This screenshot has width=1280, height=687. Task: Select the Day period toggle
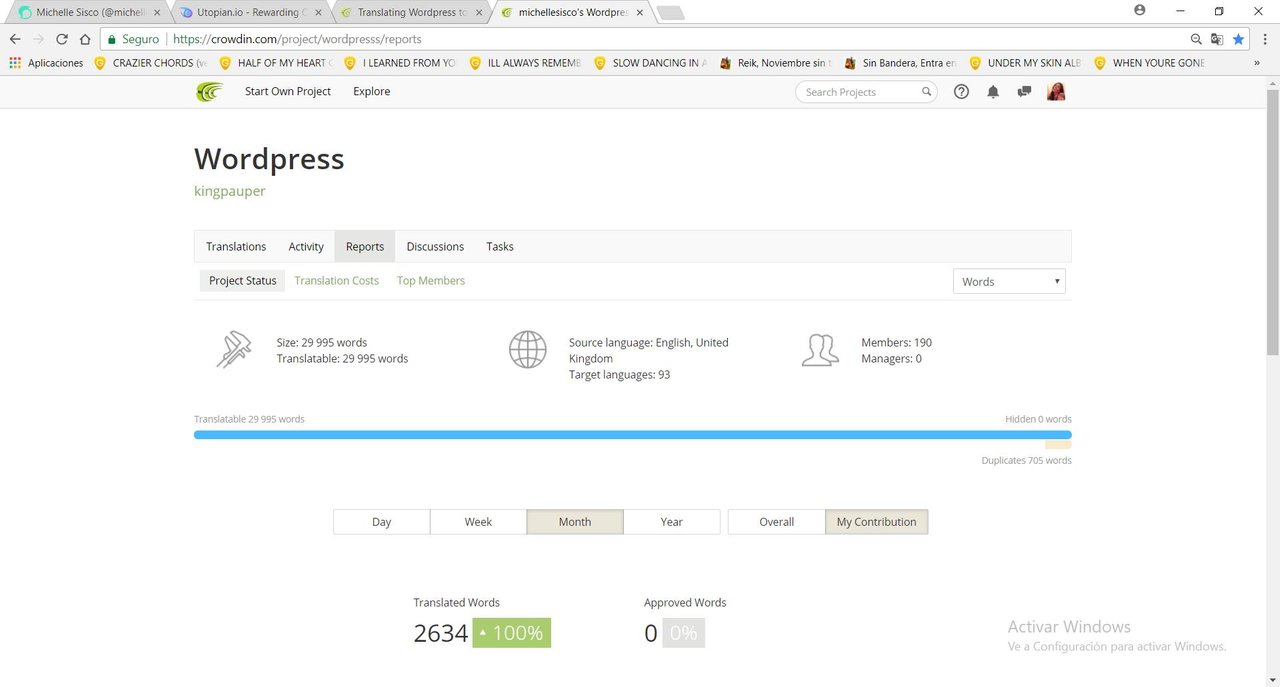381,522
